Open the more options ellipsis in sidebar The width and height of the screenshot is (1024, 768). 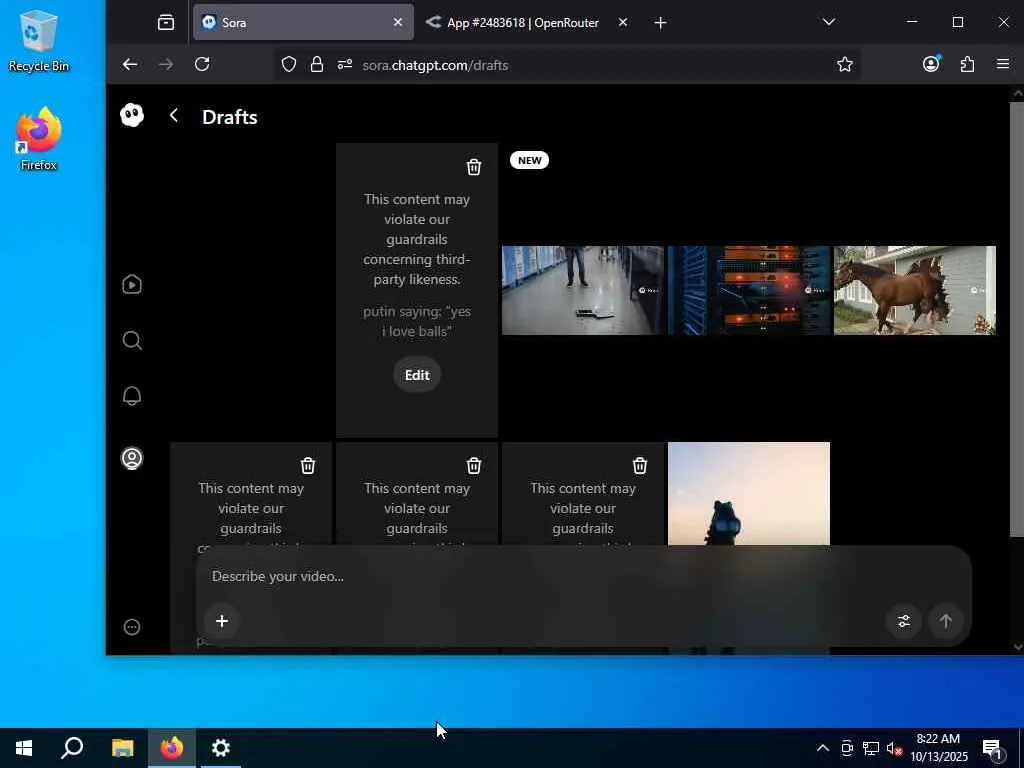(132, 627)
